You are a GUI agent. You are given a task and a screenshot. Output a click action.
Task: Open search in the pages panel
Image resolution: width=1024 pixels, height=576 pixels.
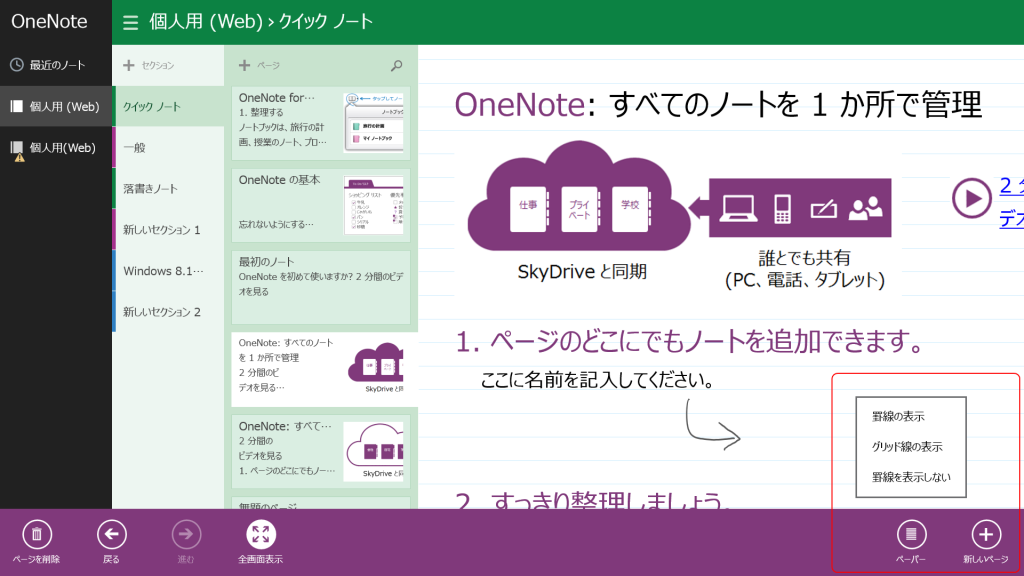397,65
